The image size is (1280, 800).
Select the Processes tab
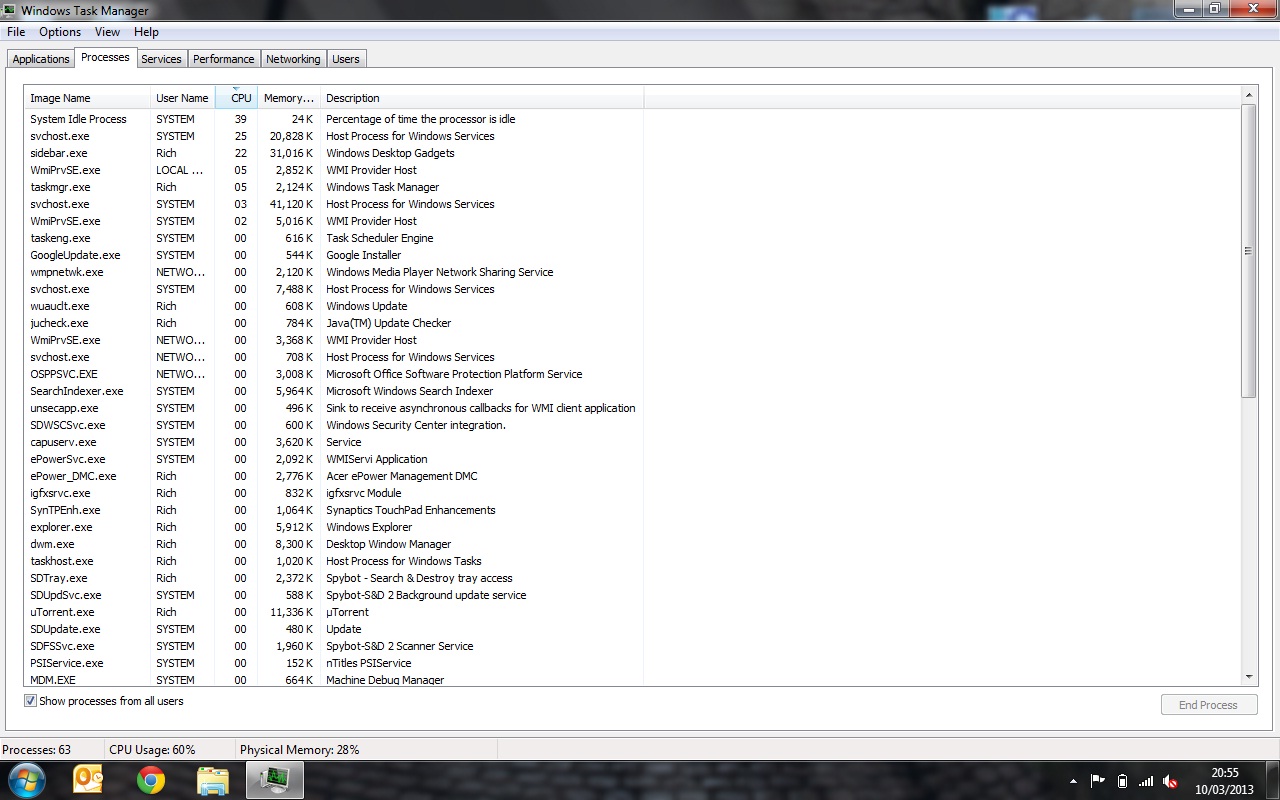[x=105, y=57]
